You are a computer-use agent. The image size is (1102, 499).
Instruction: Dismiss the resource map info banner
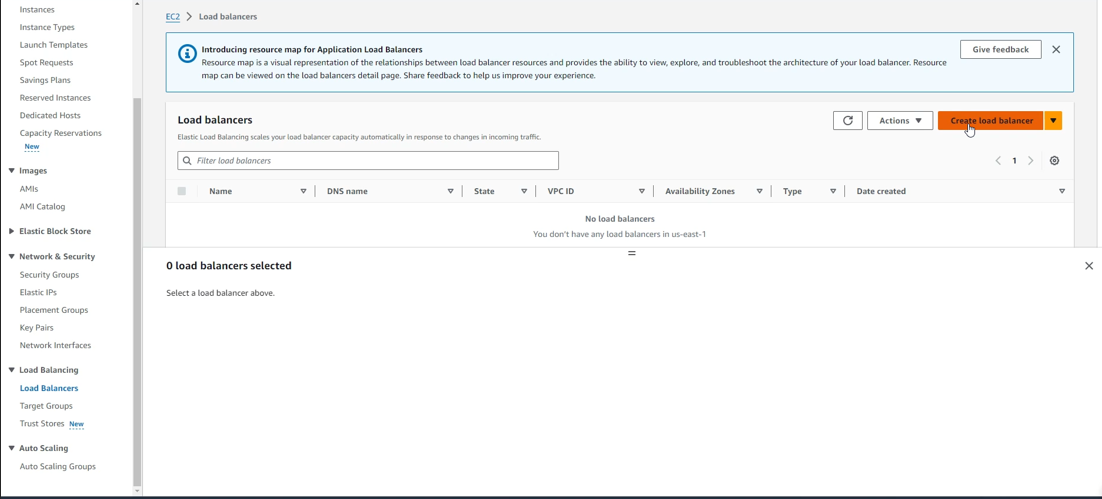coord(1056,50)
